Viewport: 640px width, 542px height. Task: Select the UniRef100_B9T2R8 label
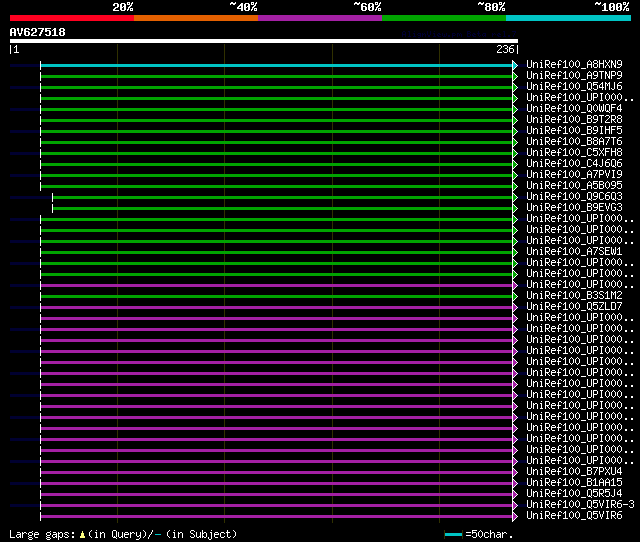point(574,120)
